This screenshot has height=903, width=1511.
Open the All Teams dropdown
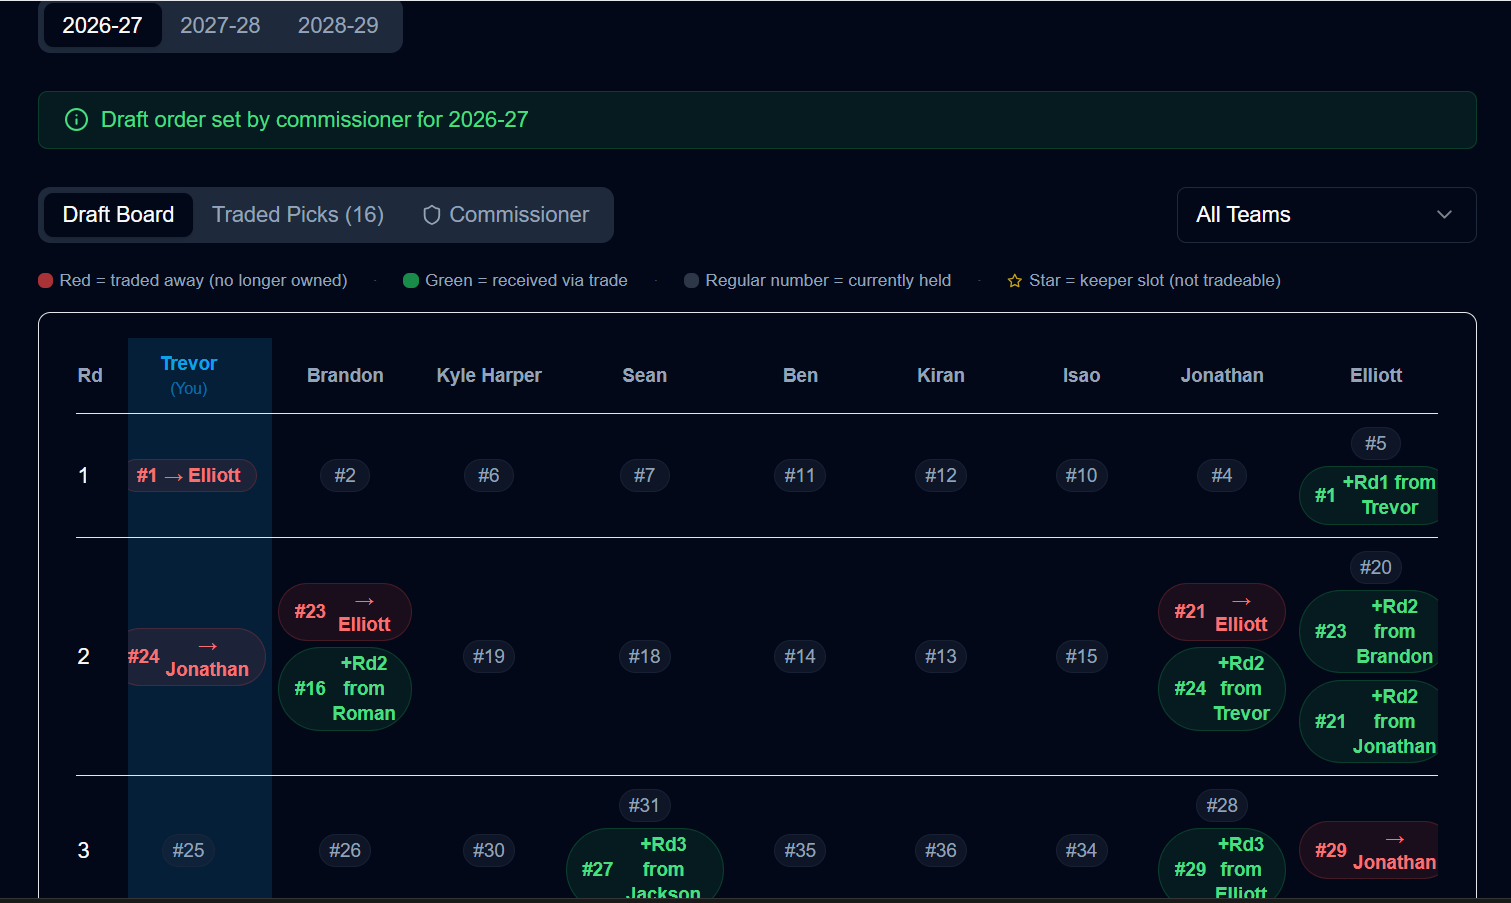tap(1326, 215)
